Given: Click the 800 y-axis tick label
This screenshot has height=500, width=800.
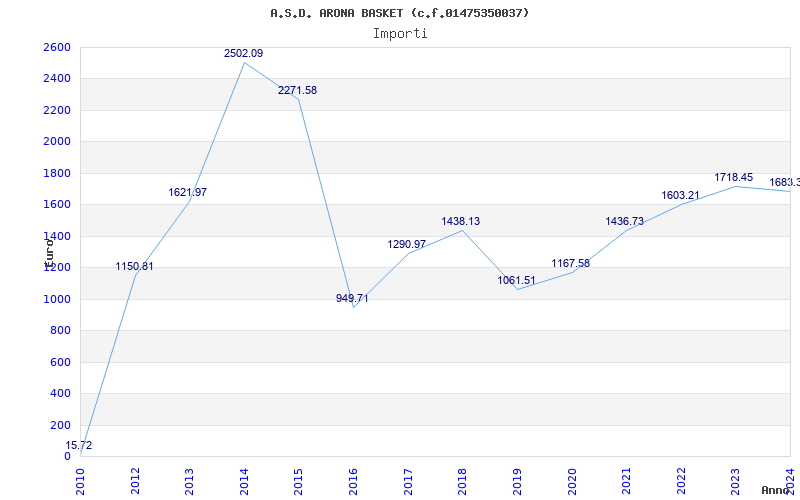Looking at the screenshot, I should pos(60,331).
